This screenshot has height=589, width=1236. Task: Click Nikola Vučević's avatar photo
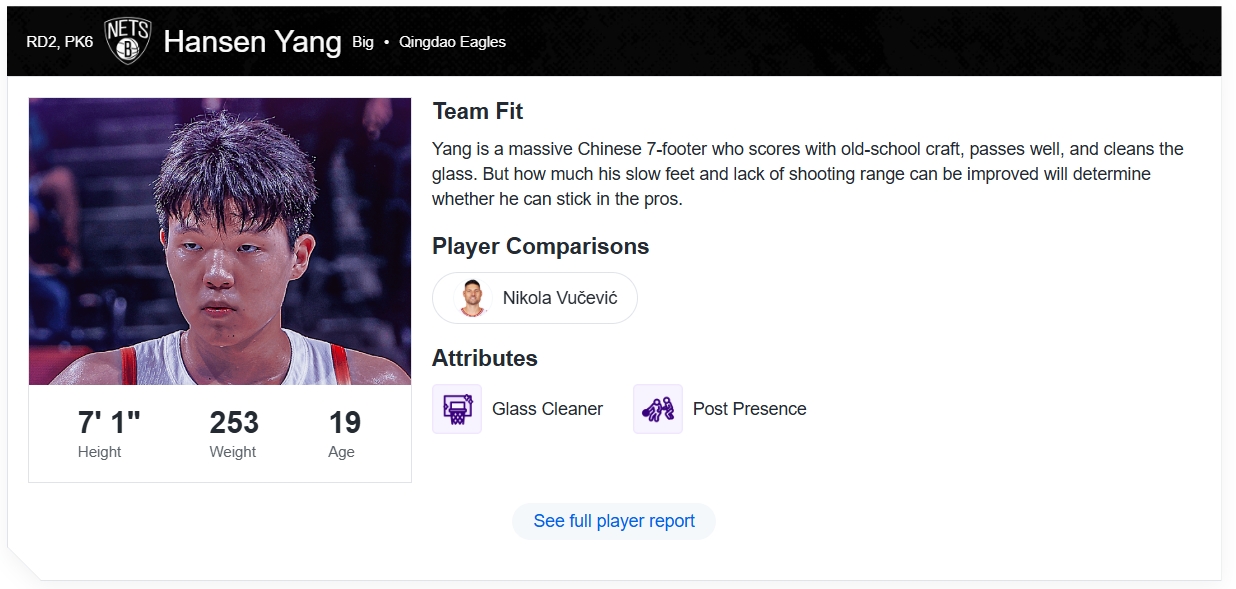pyautogui.click(x=472, y=298)
